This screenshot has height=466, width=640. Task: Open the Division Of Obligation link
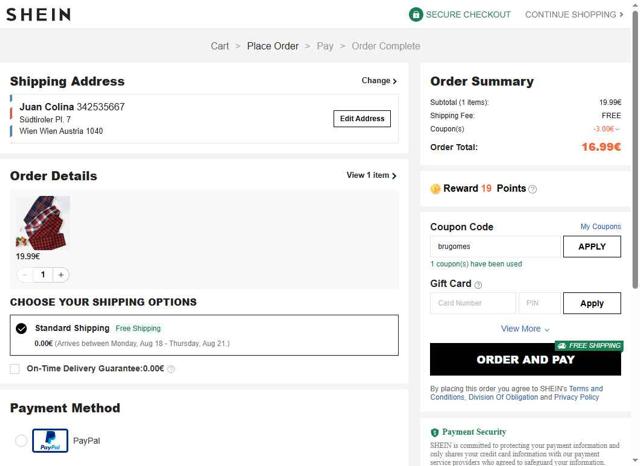[503, 397]
